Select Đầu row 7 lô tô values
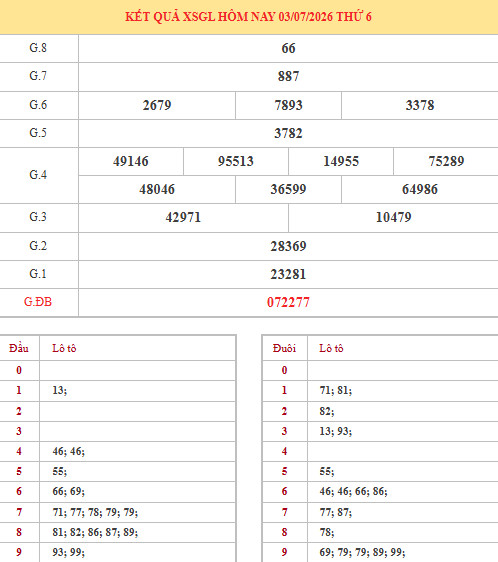This screenshot has height=562, width=498. (x=95, y=512)
